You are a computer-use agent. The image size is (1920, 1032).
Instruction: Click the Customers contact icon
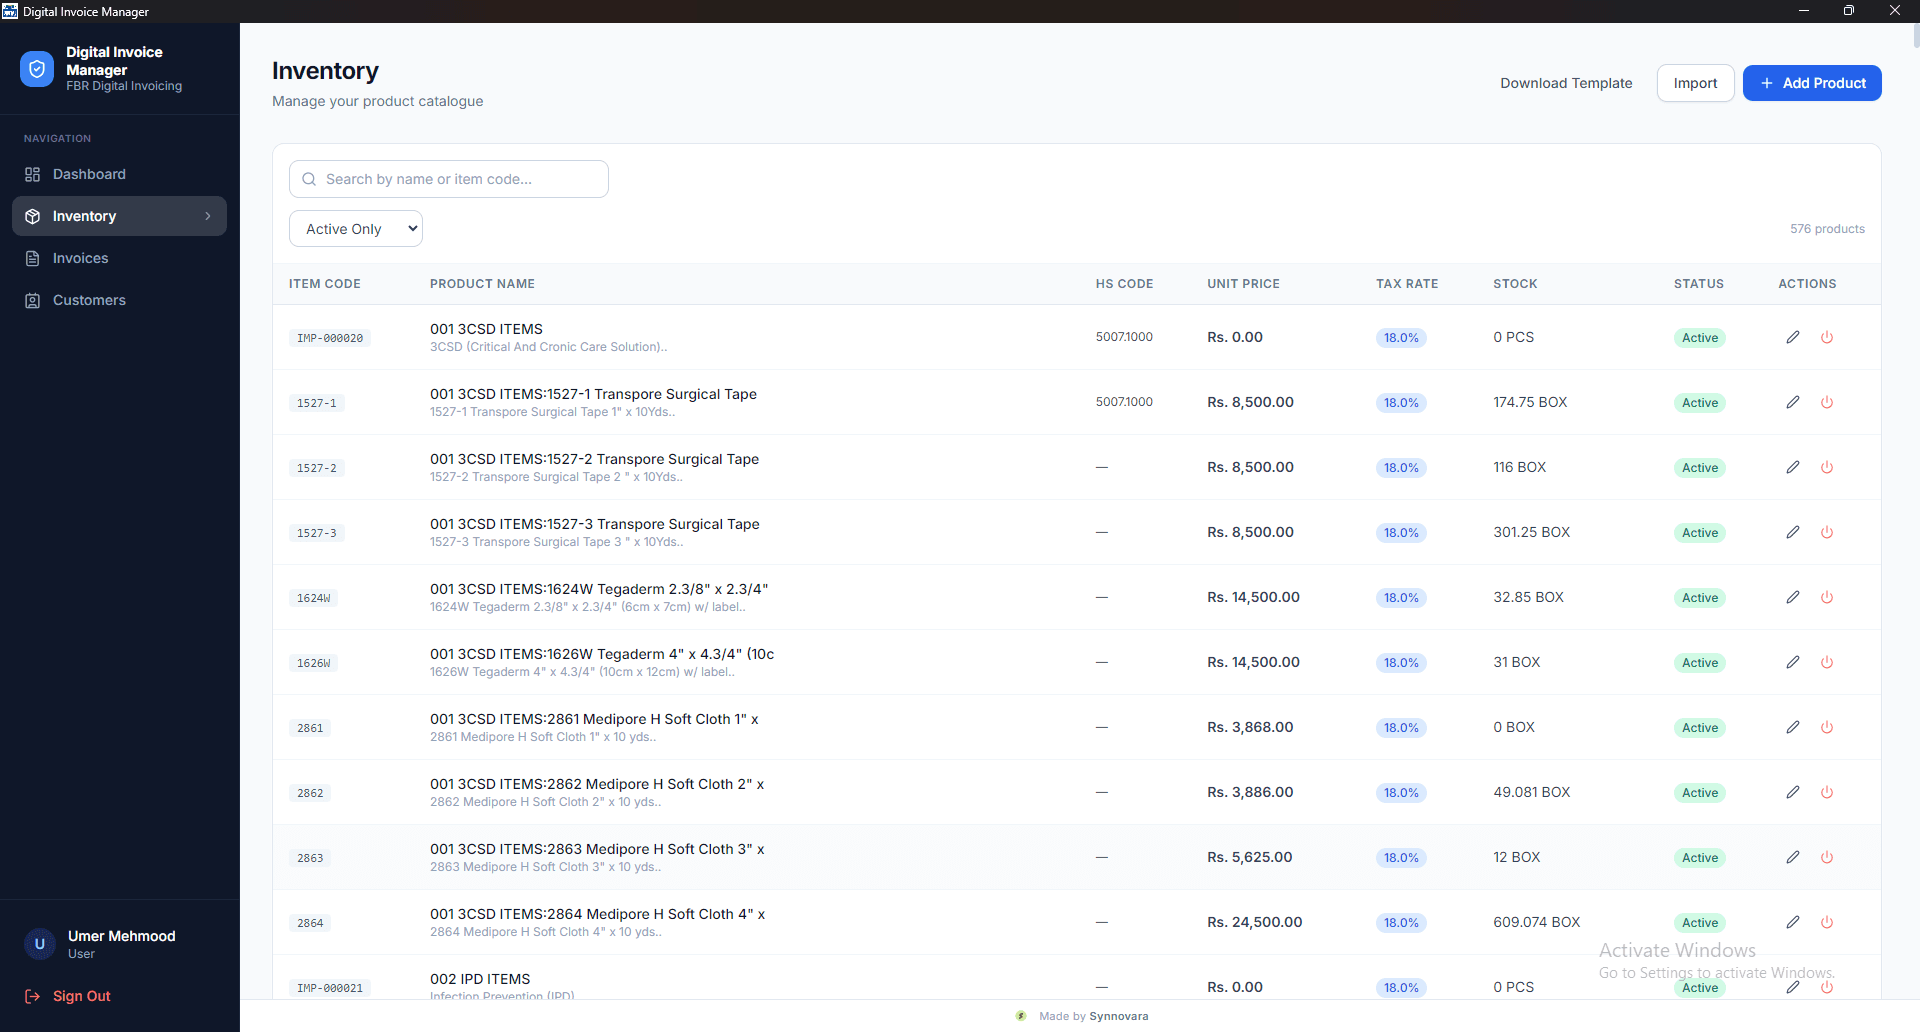tap(32, 300)
